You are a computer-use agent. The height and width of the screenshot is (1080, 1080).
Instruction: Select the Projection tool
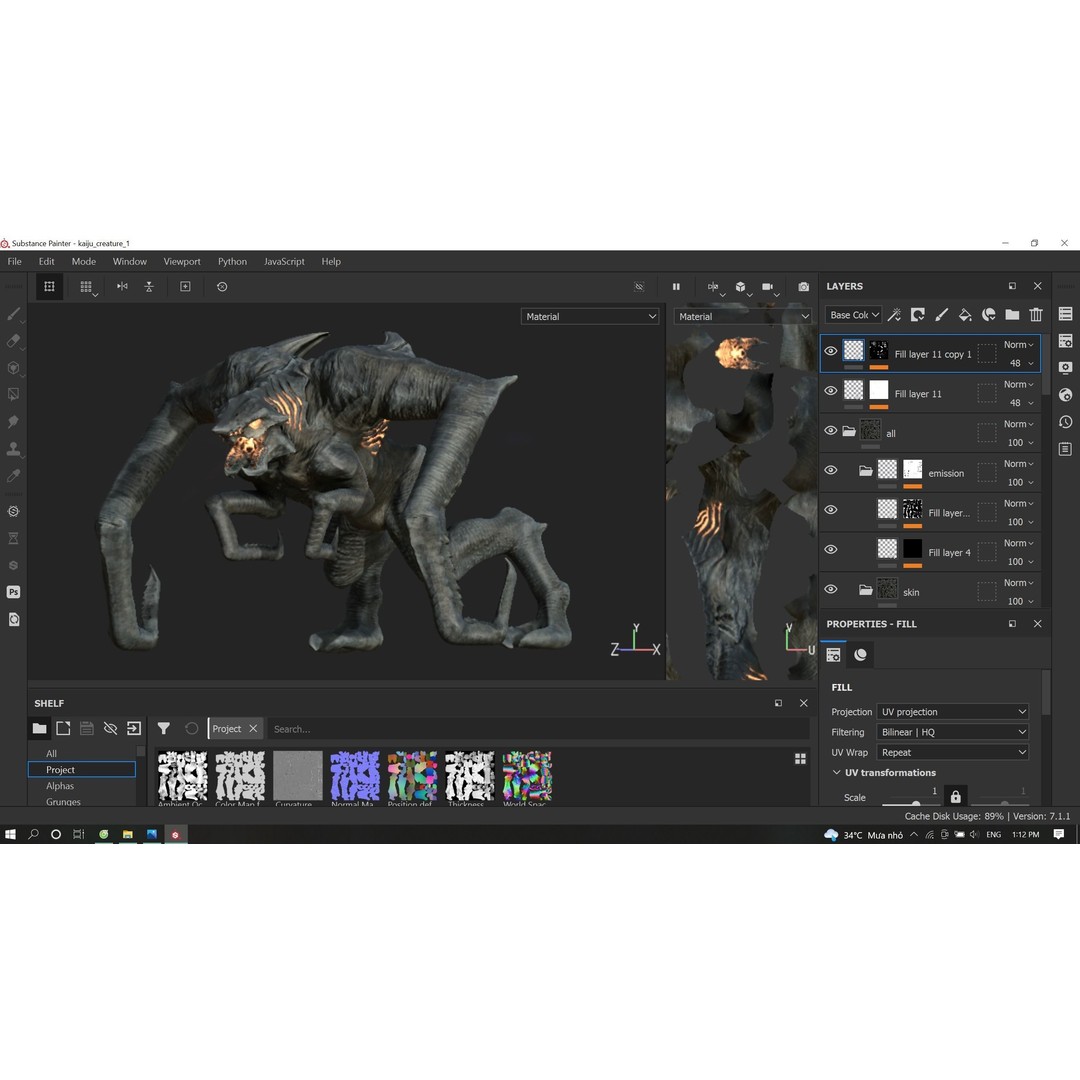13,368
